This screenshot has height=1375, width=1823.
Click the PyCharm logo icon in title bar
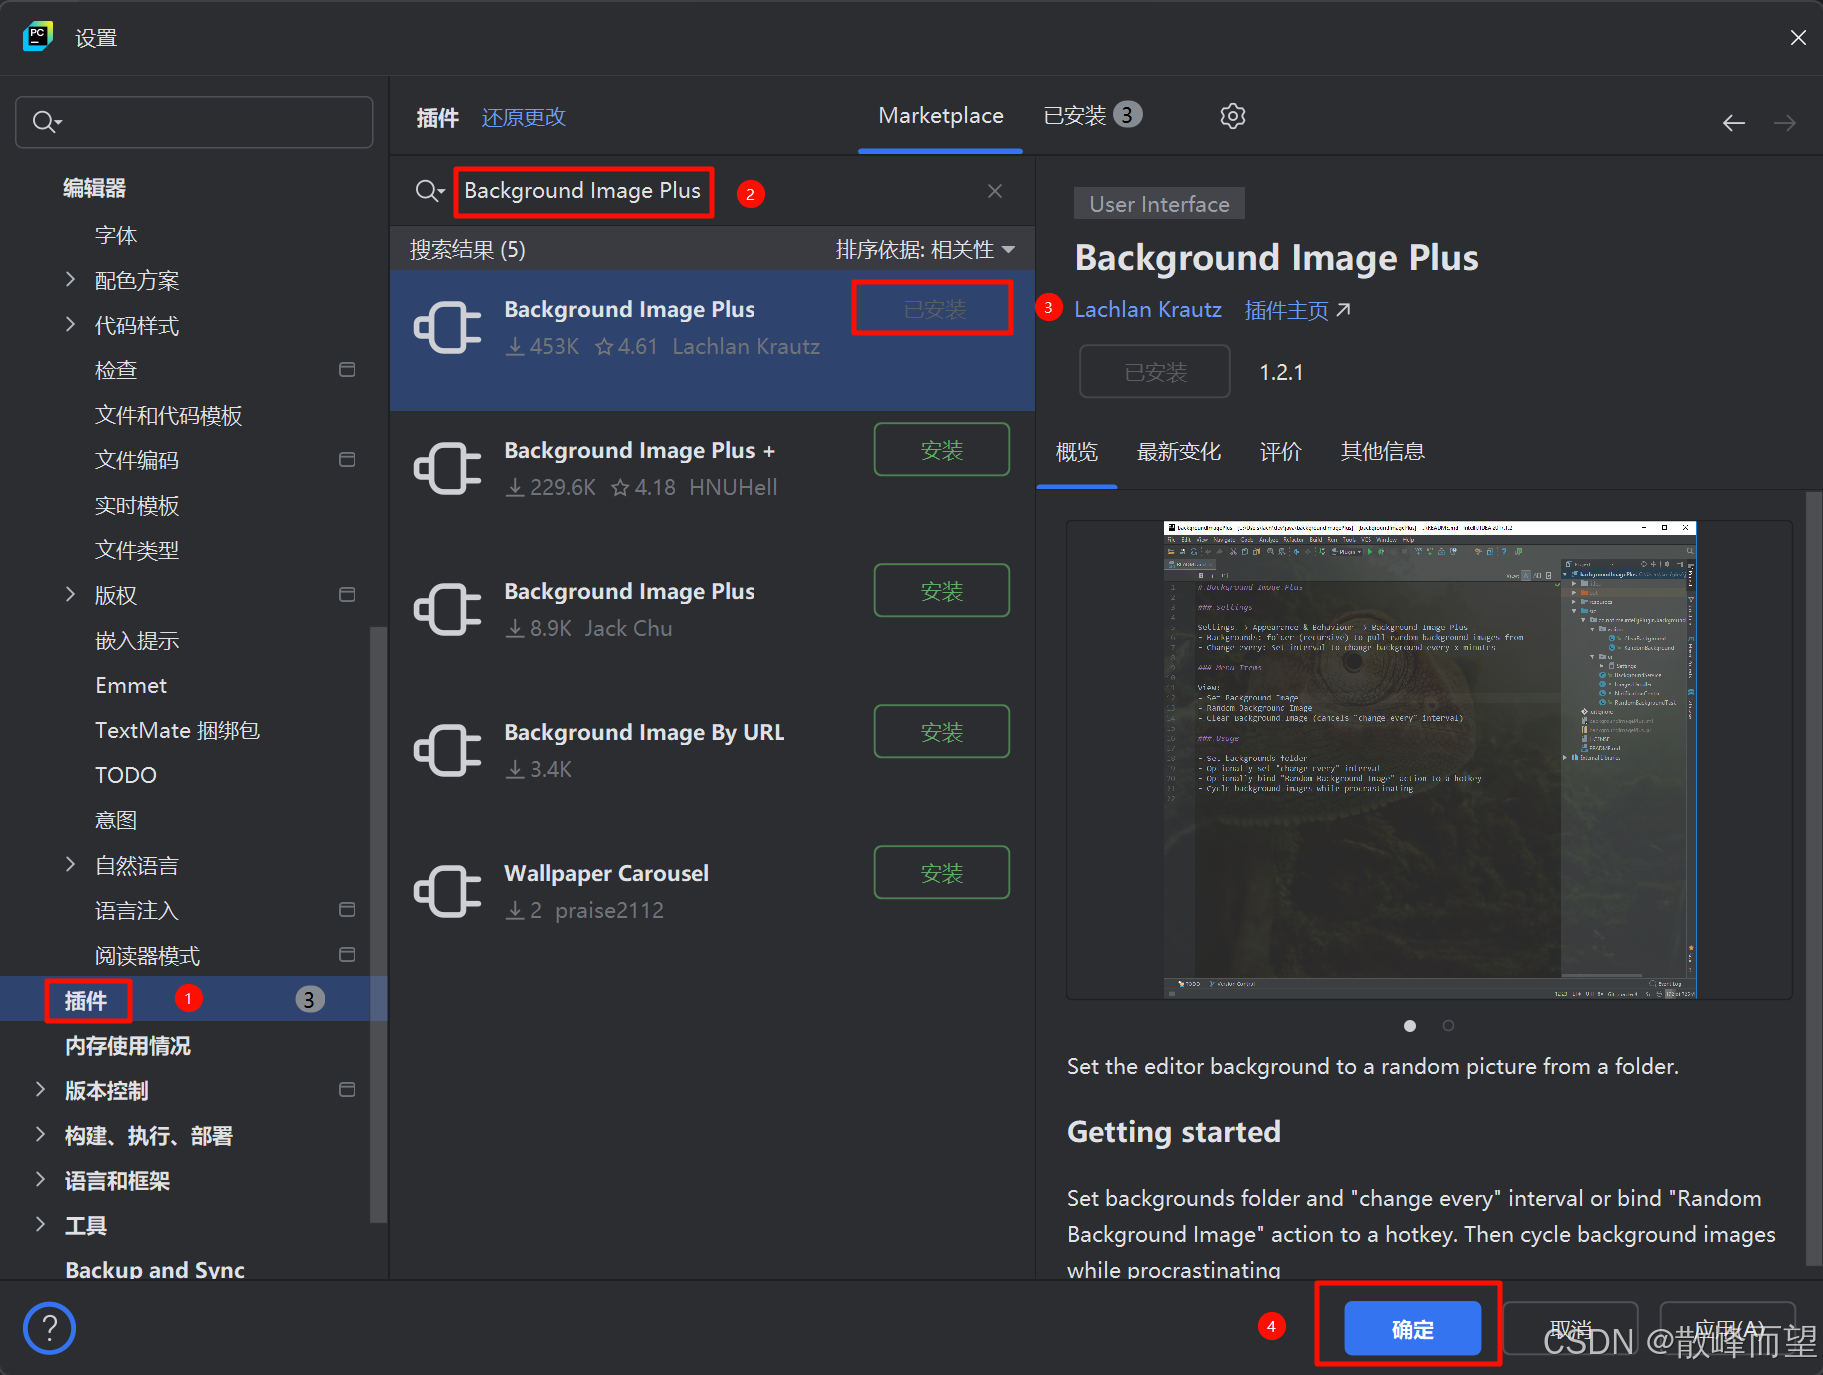(x=37, y=37)
